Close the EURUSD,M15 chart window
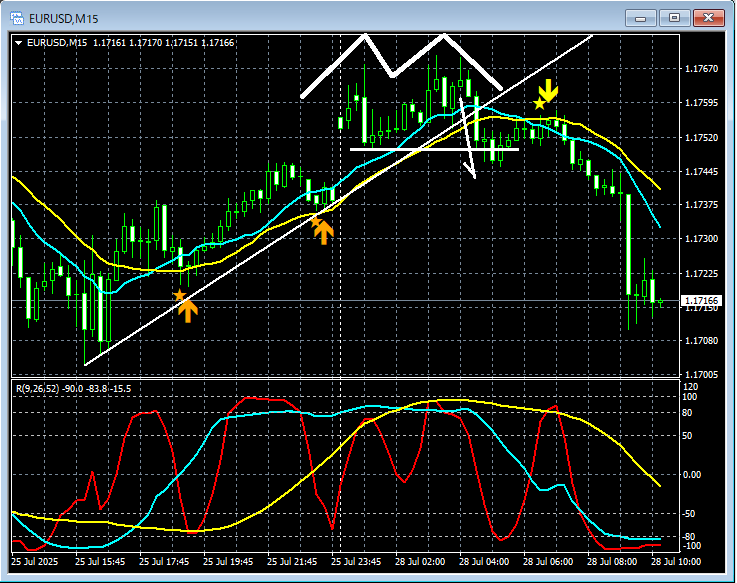The image size is (737, 583). [709, 18]
